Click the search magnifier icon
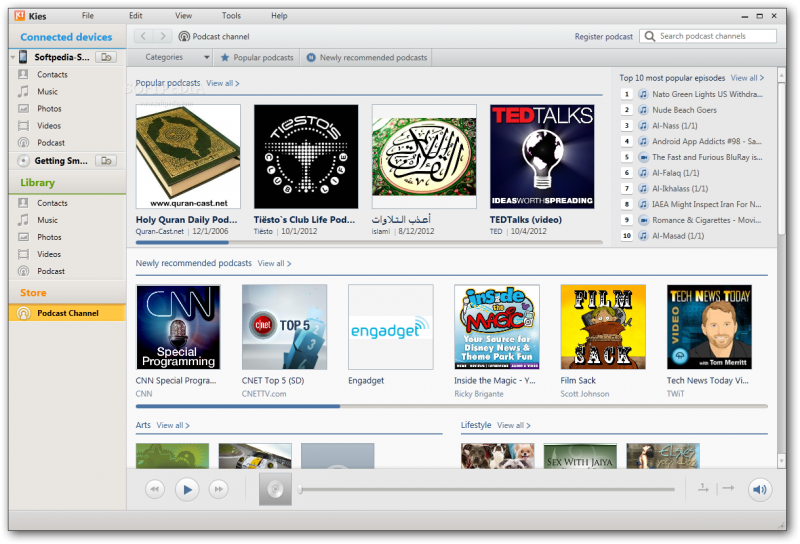The width and height of the screenshot is (800, 544). click(x=649, y=36)
